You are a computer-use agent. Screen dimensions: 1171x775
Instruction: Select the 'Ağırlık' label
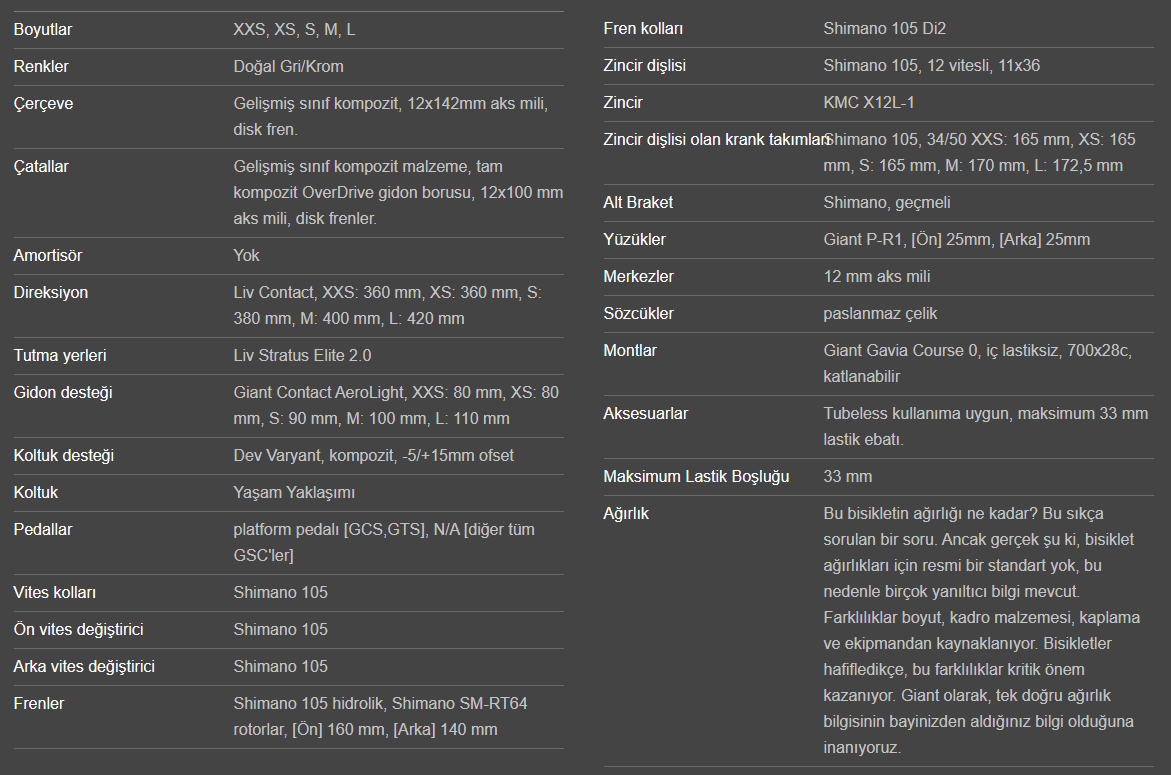[626, 514]
